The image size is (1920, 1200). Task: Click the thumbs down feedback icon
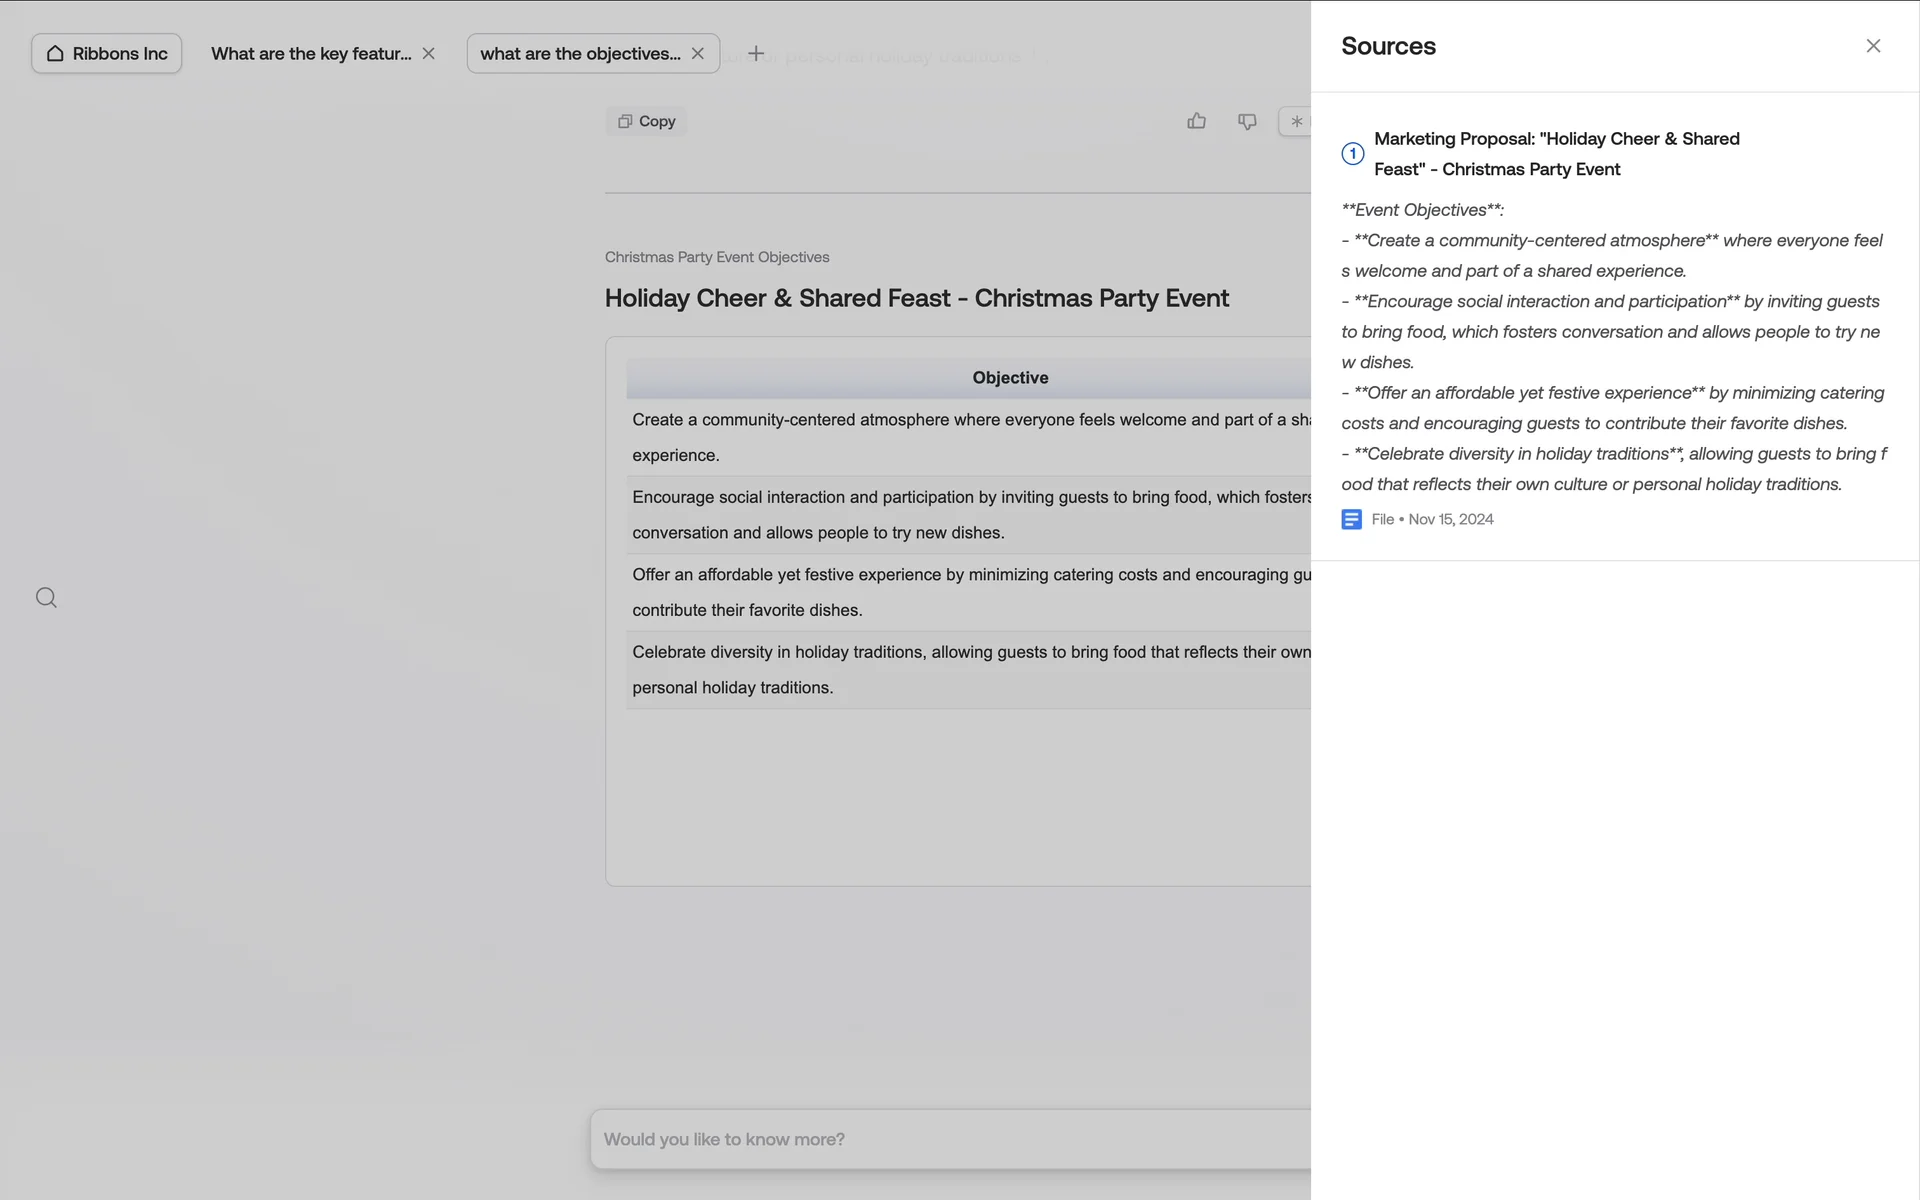coord(1247,121)
